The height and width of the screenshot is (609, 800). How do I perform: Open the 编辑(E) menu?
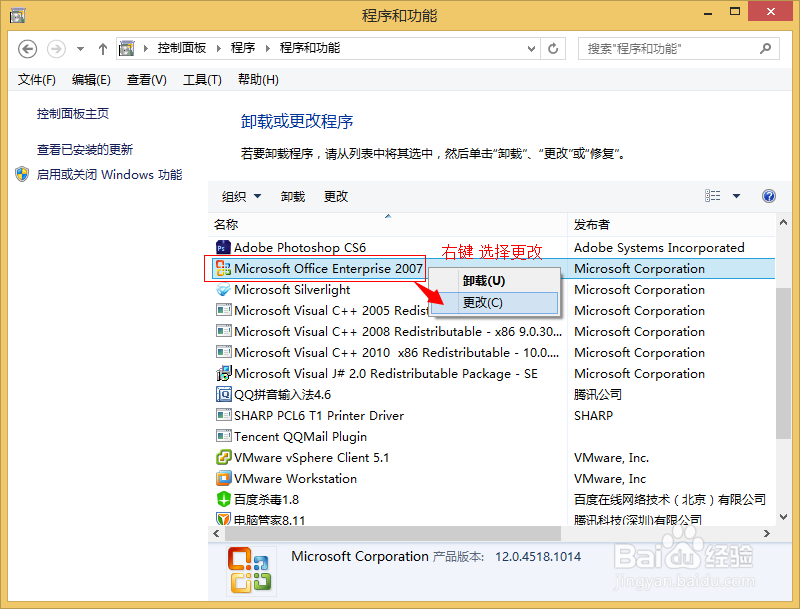point(91,80)
